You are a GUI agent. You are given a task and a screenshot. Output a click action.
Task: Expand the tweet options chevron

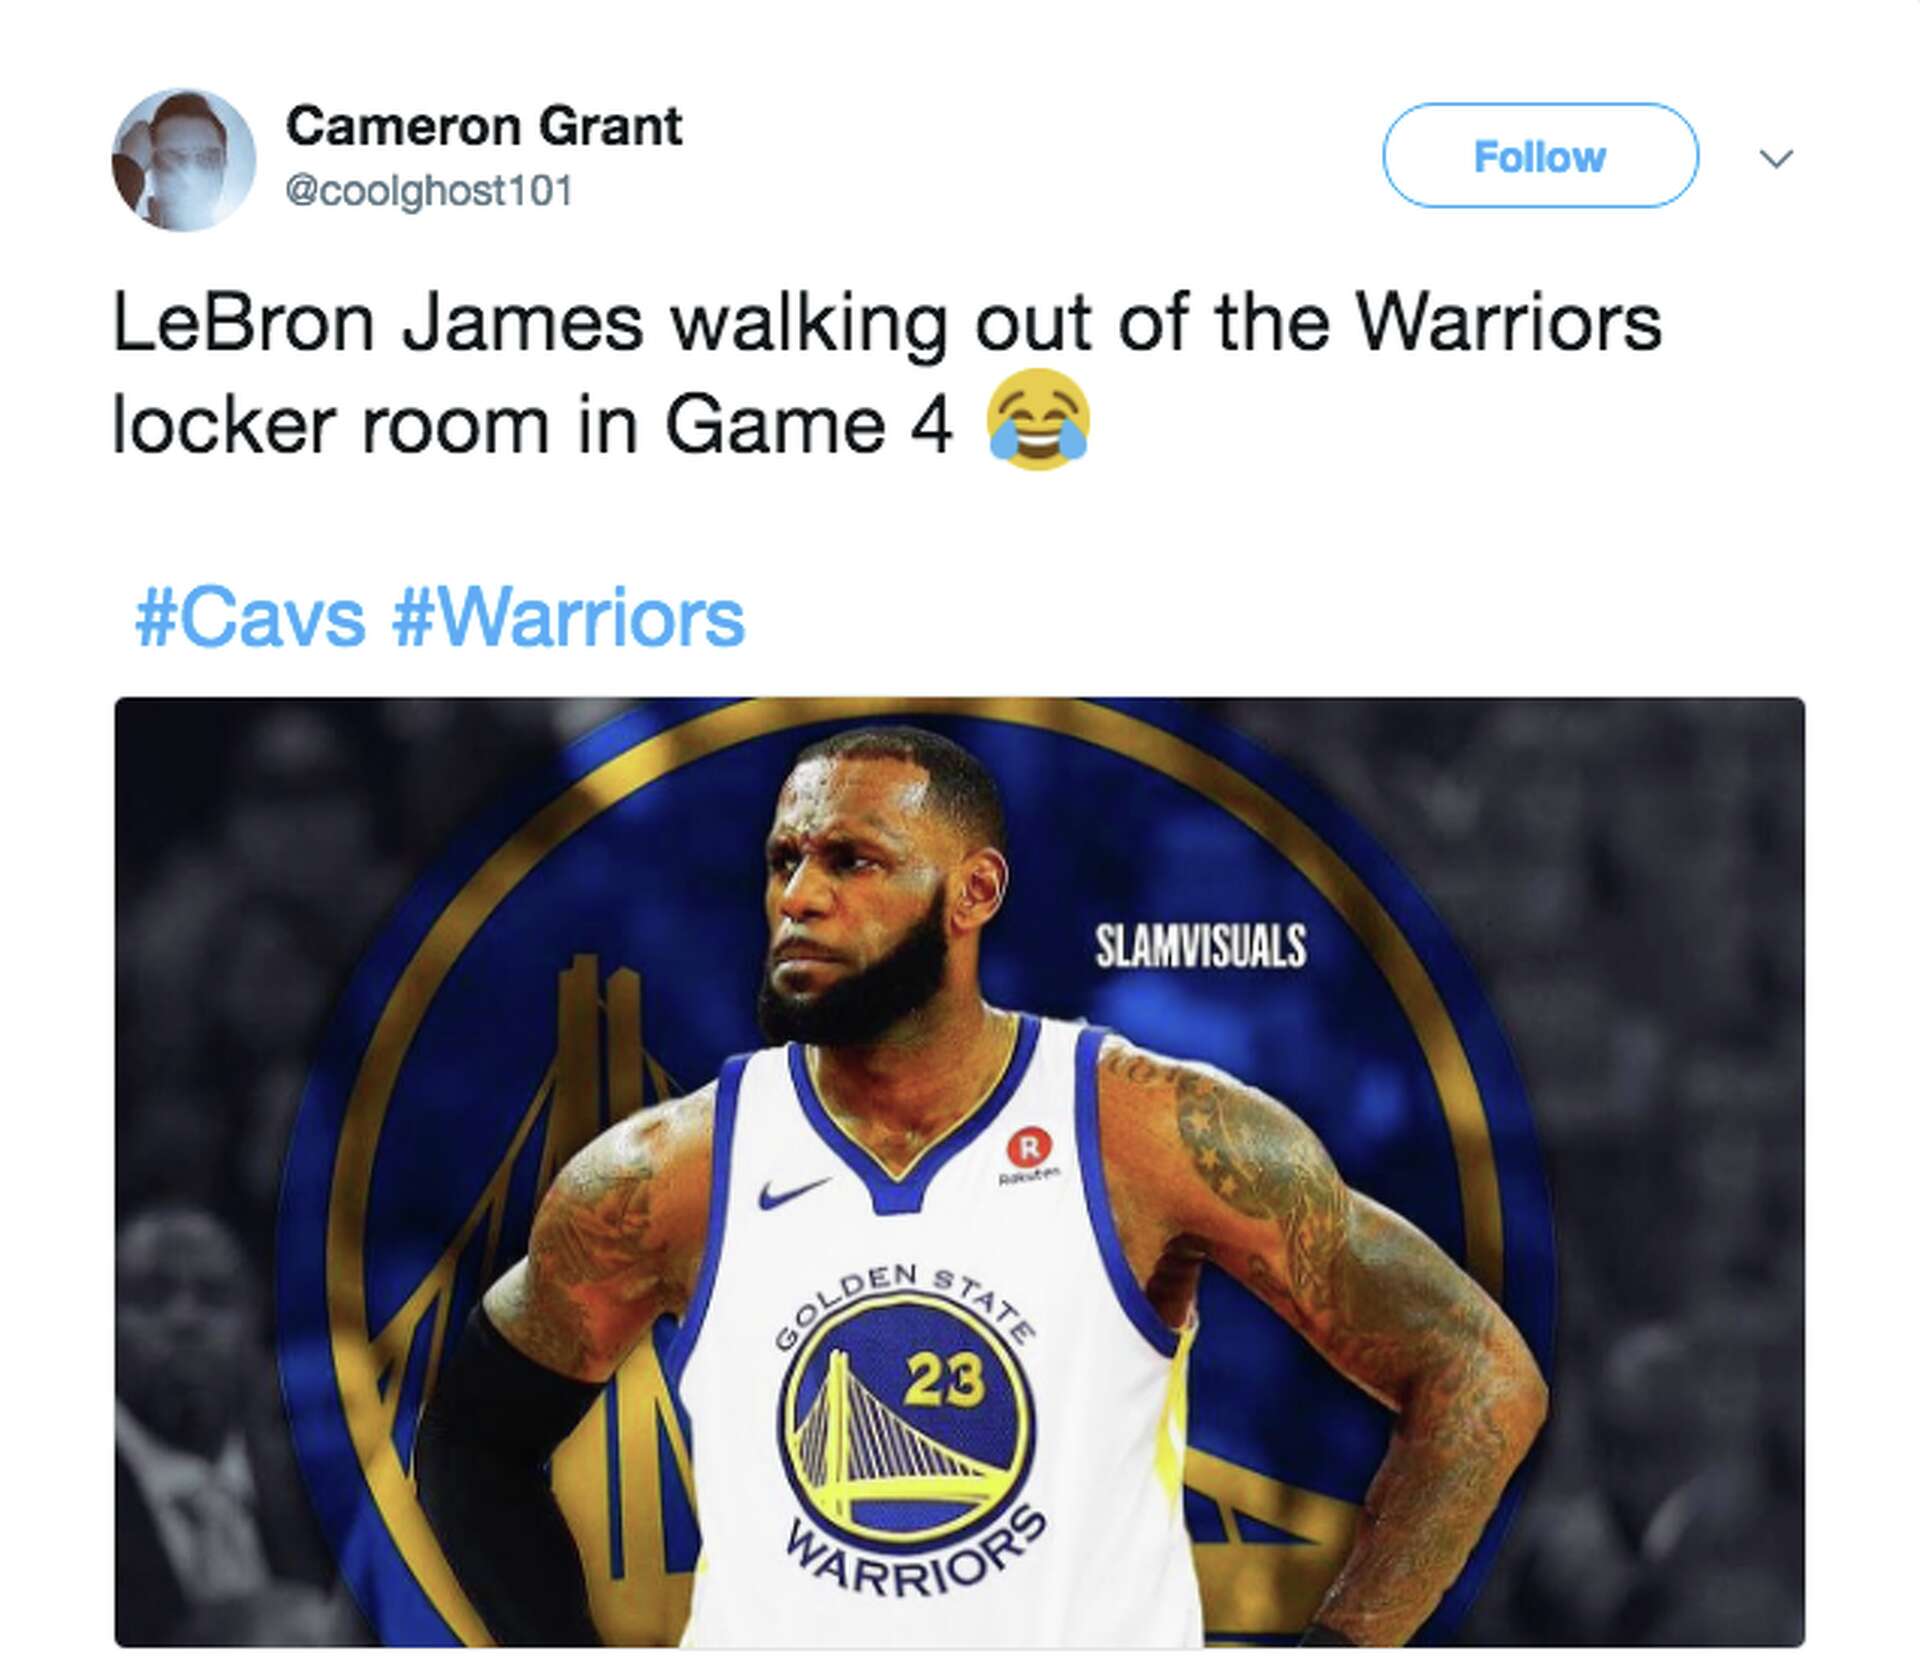1776,158
